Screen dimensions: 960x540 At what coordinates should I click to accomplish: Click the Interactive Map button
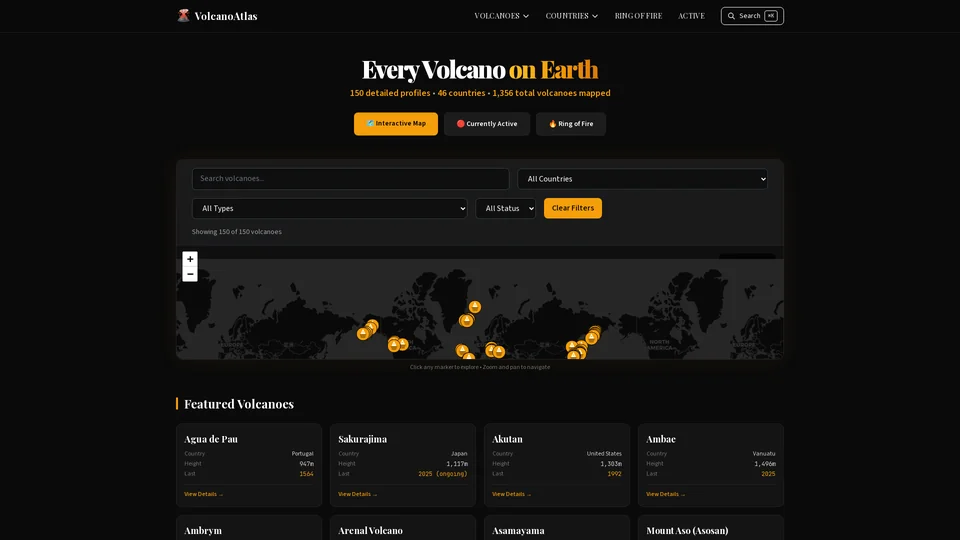point(396,124)
